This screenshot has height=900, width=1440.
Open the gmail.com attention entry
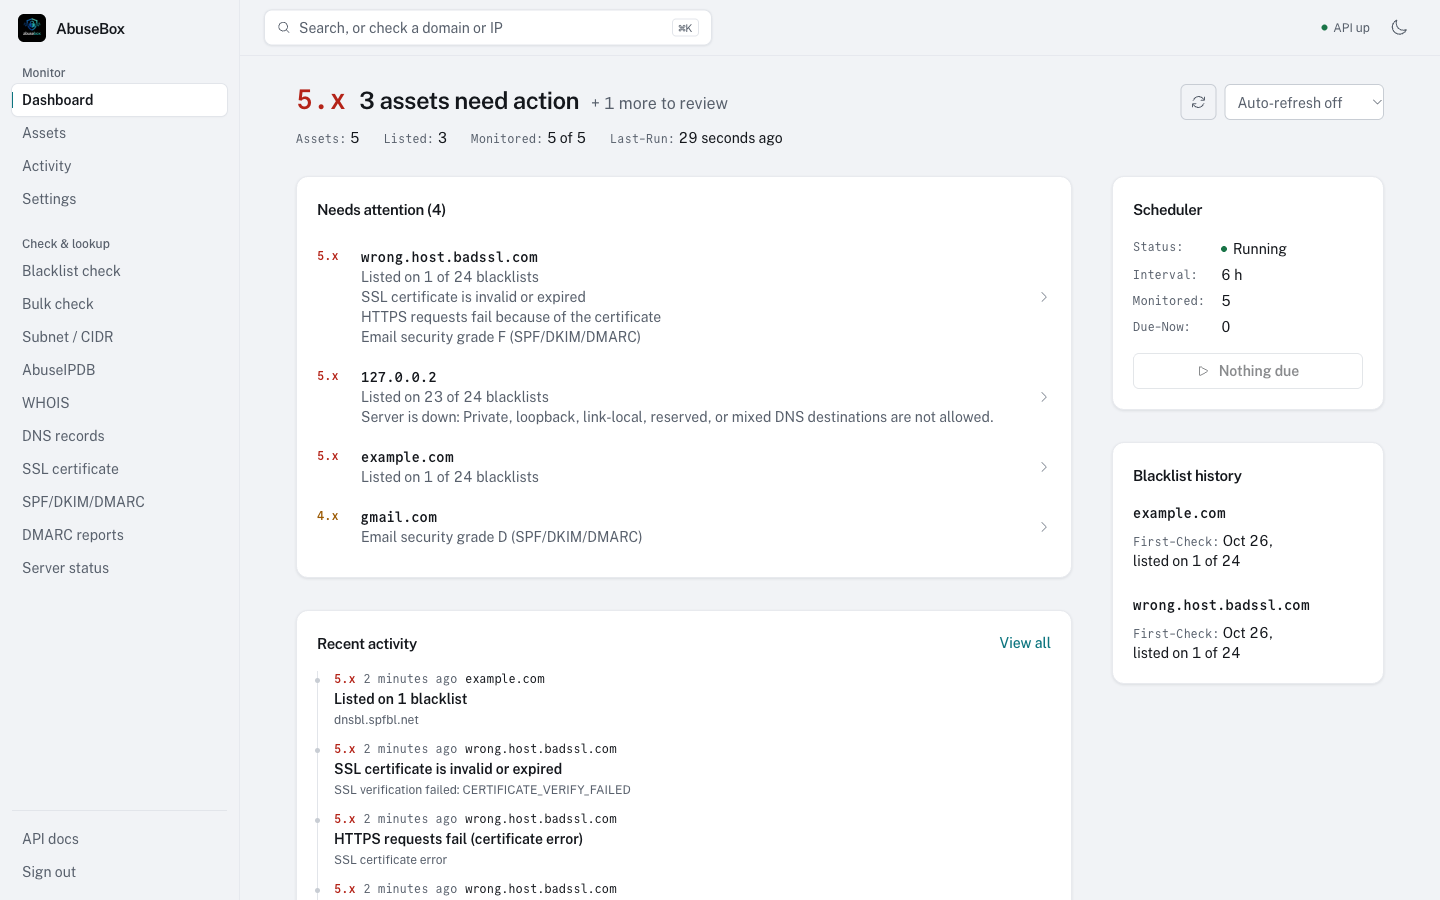(684, 527)
